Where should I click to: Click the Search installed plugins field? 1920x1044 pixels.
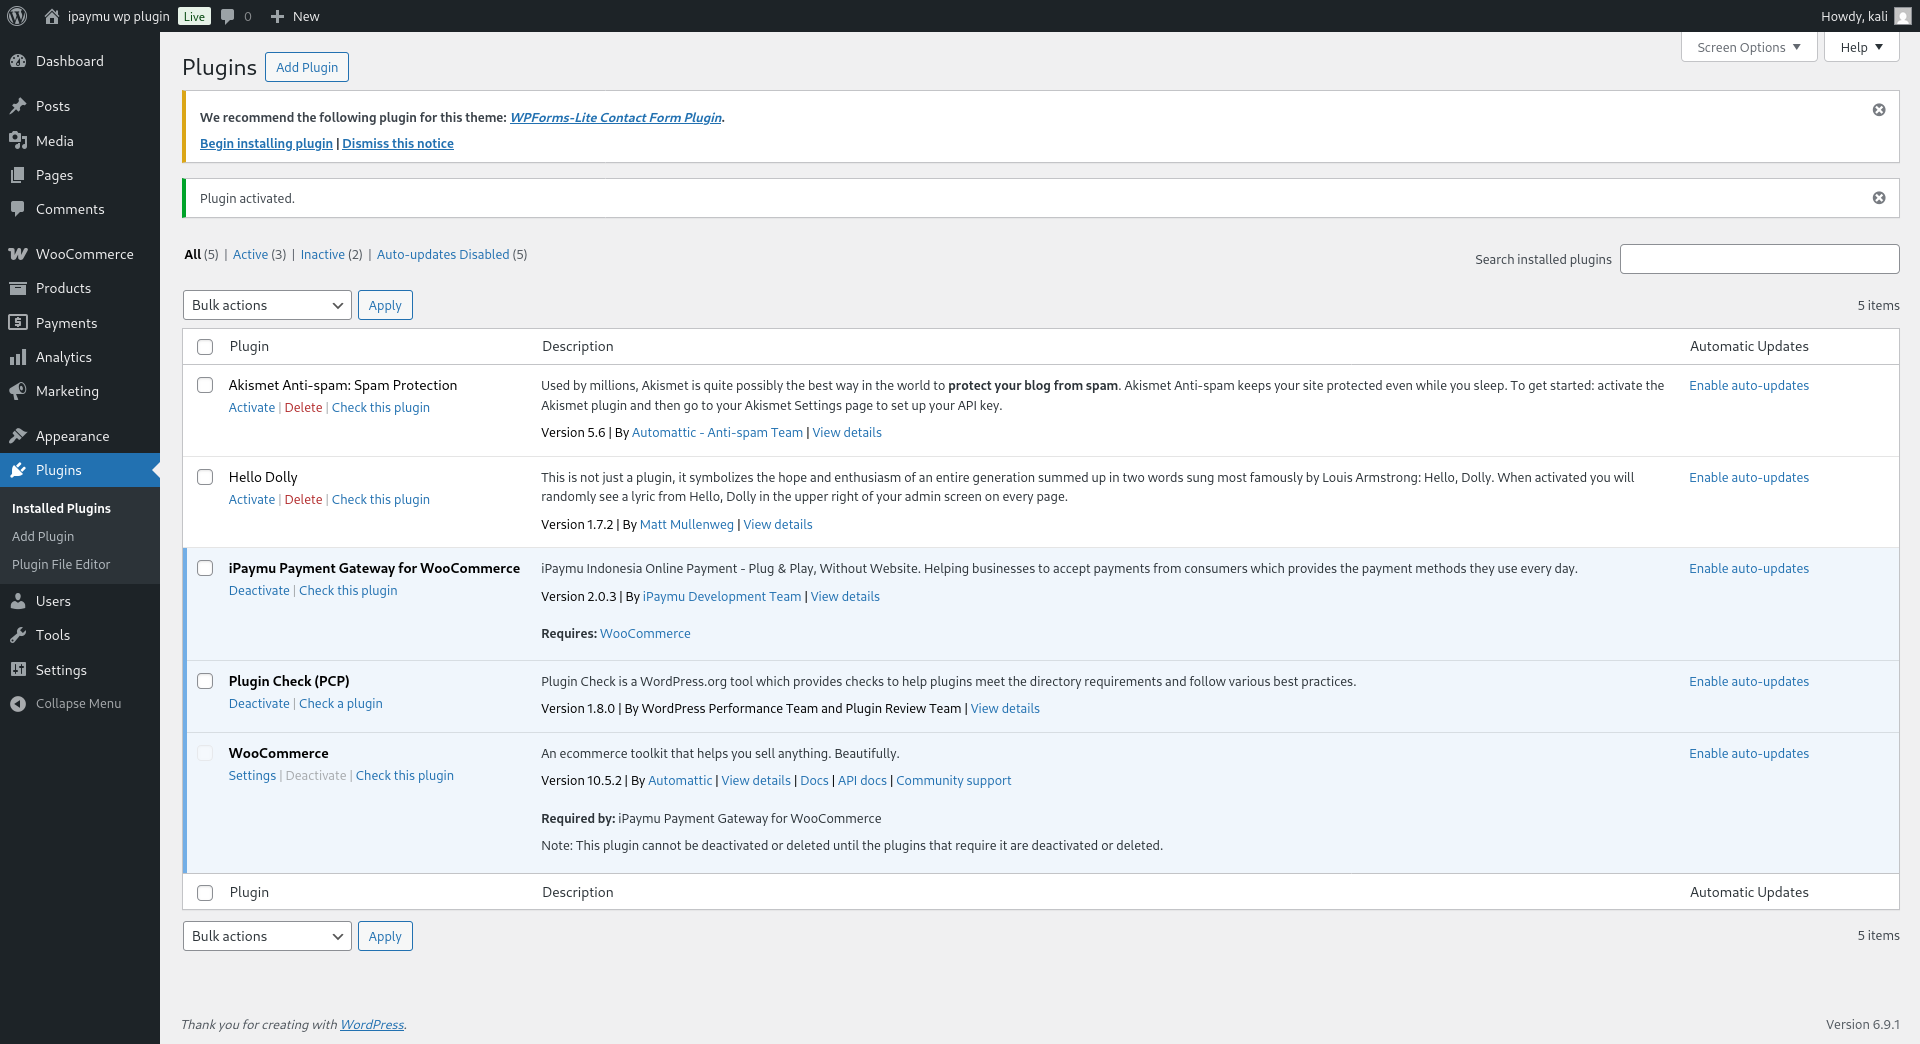1759,259
